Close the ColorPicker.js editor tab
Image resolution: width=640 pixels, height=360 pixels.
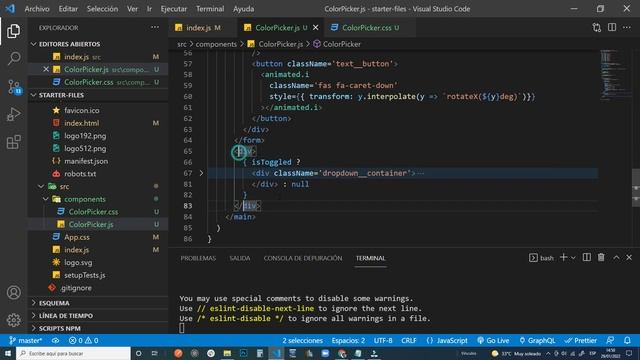[x=316, y=27]
